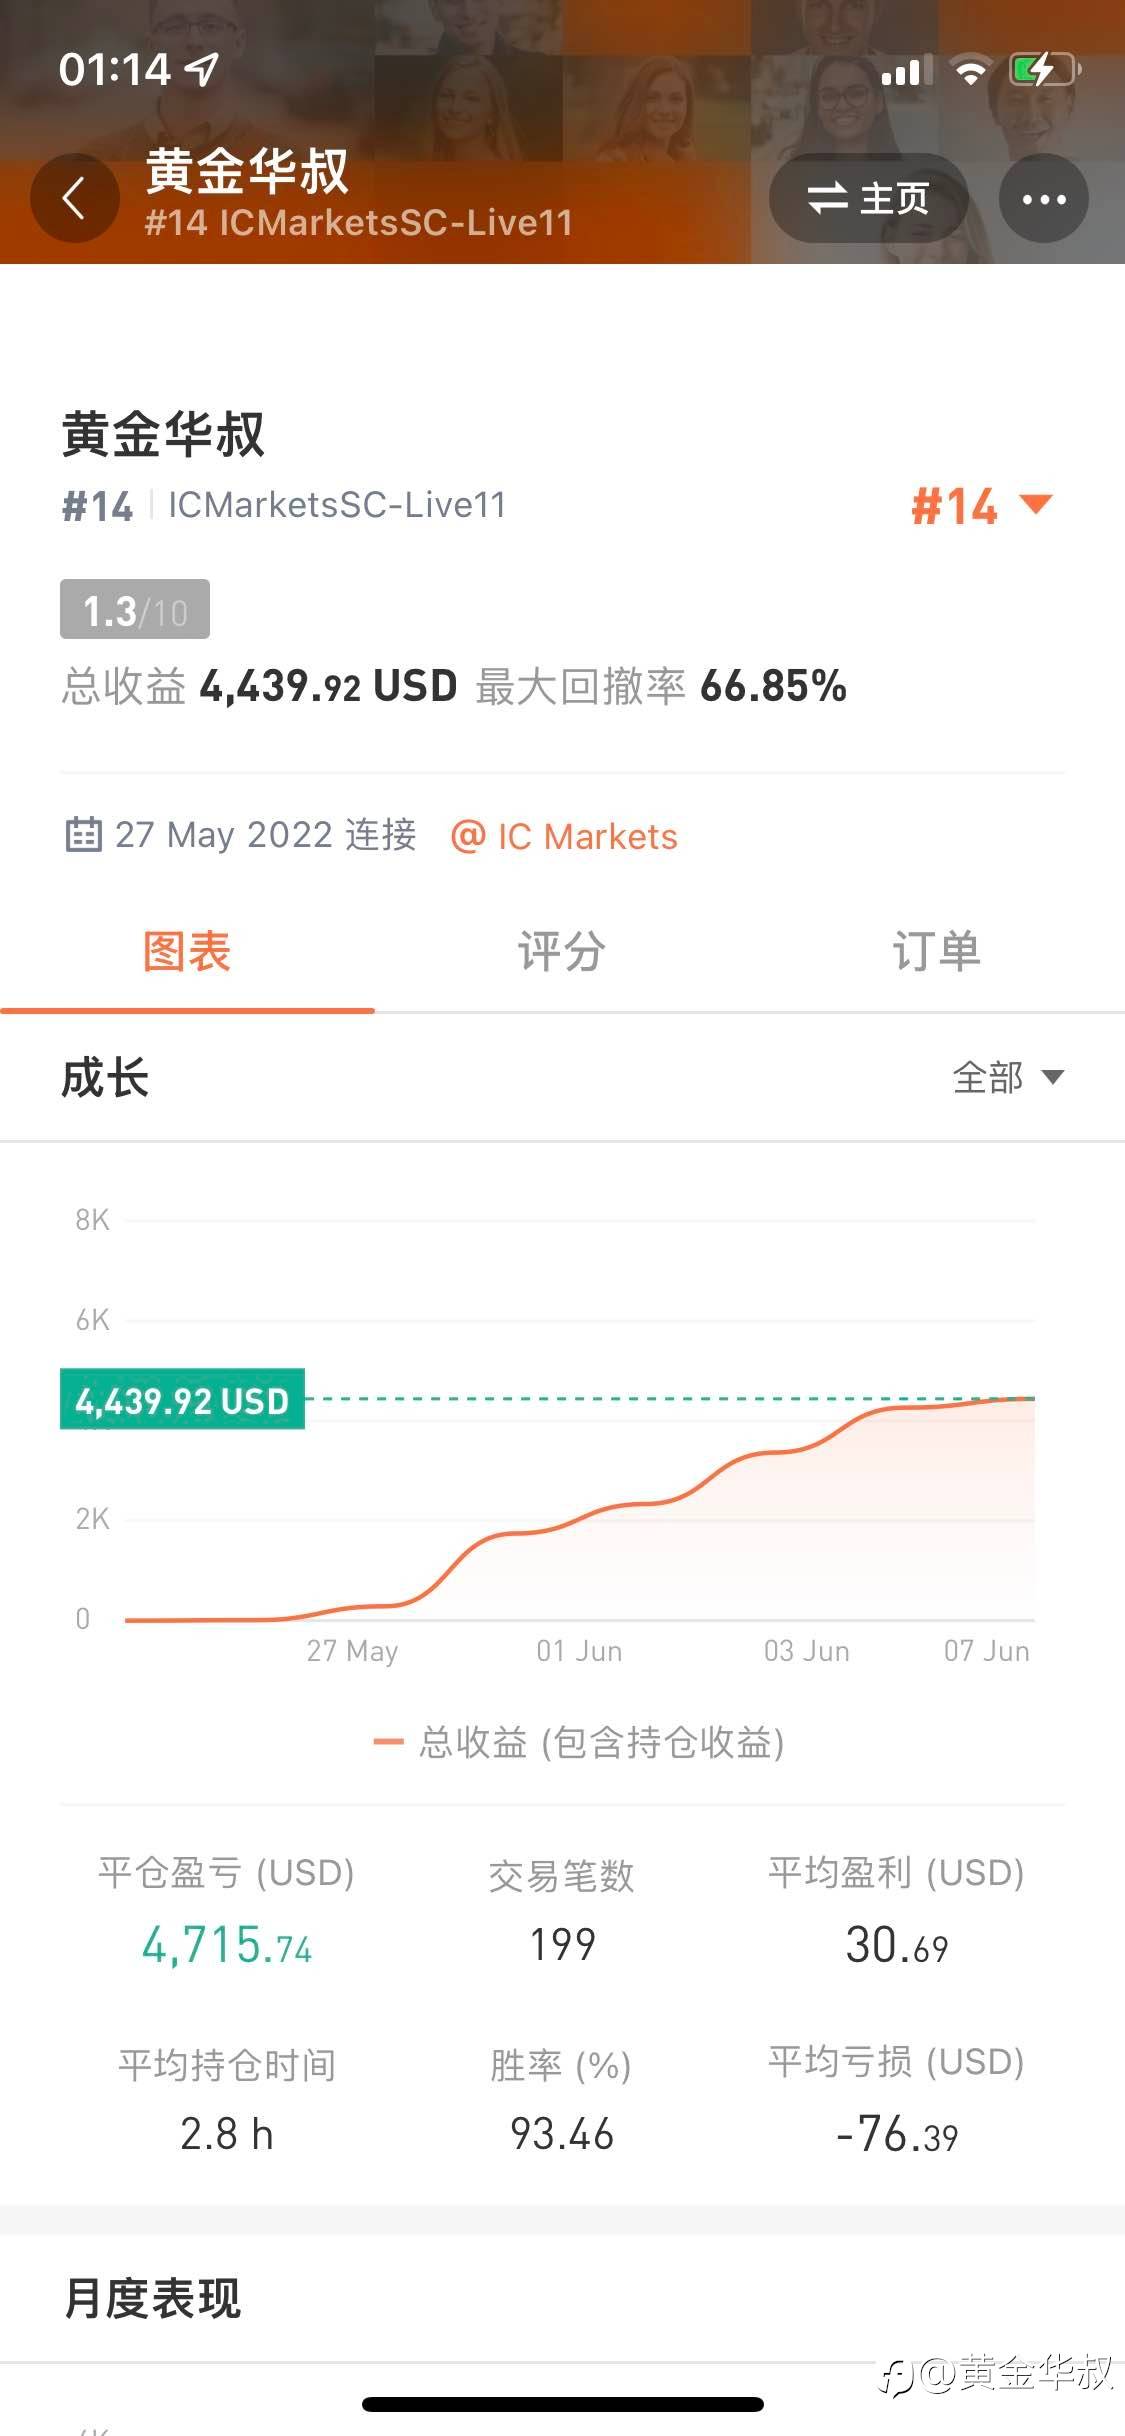This screenshot has width=1125, height=2436.
Task: Open the 订单 tab
Action: coord(936,951)
